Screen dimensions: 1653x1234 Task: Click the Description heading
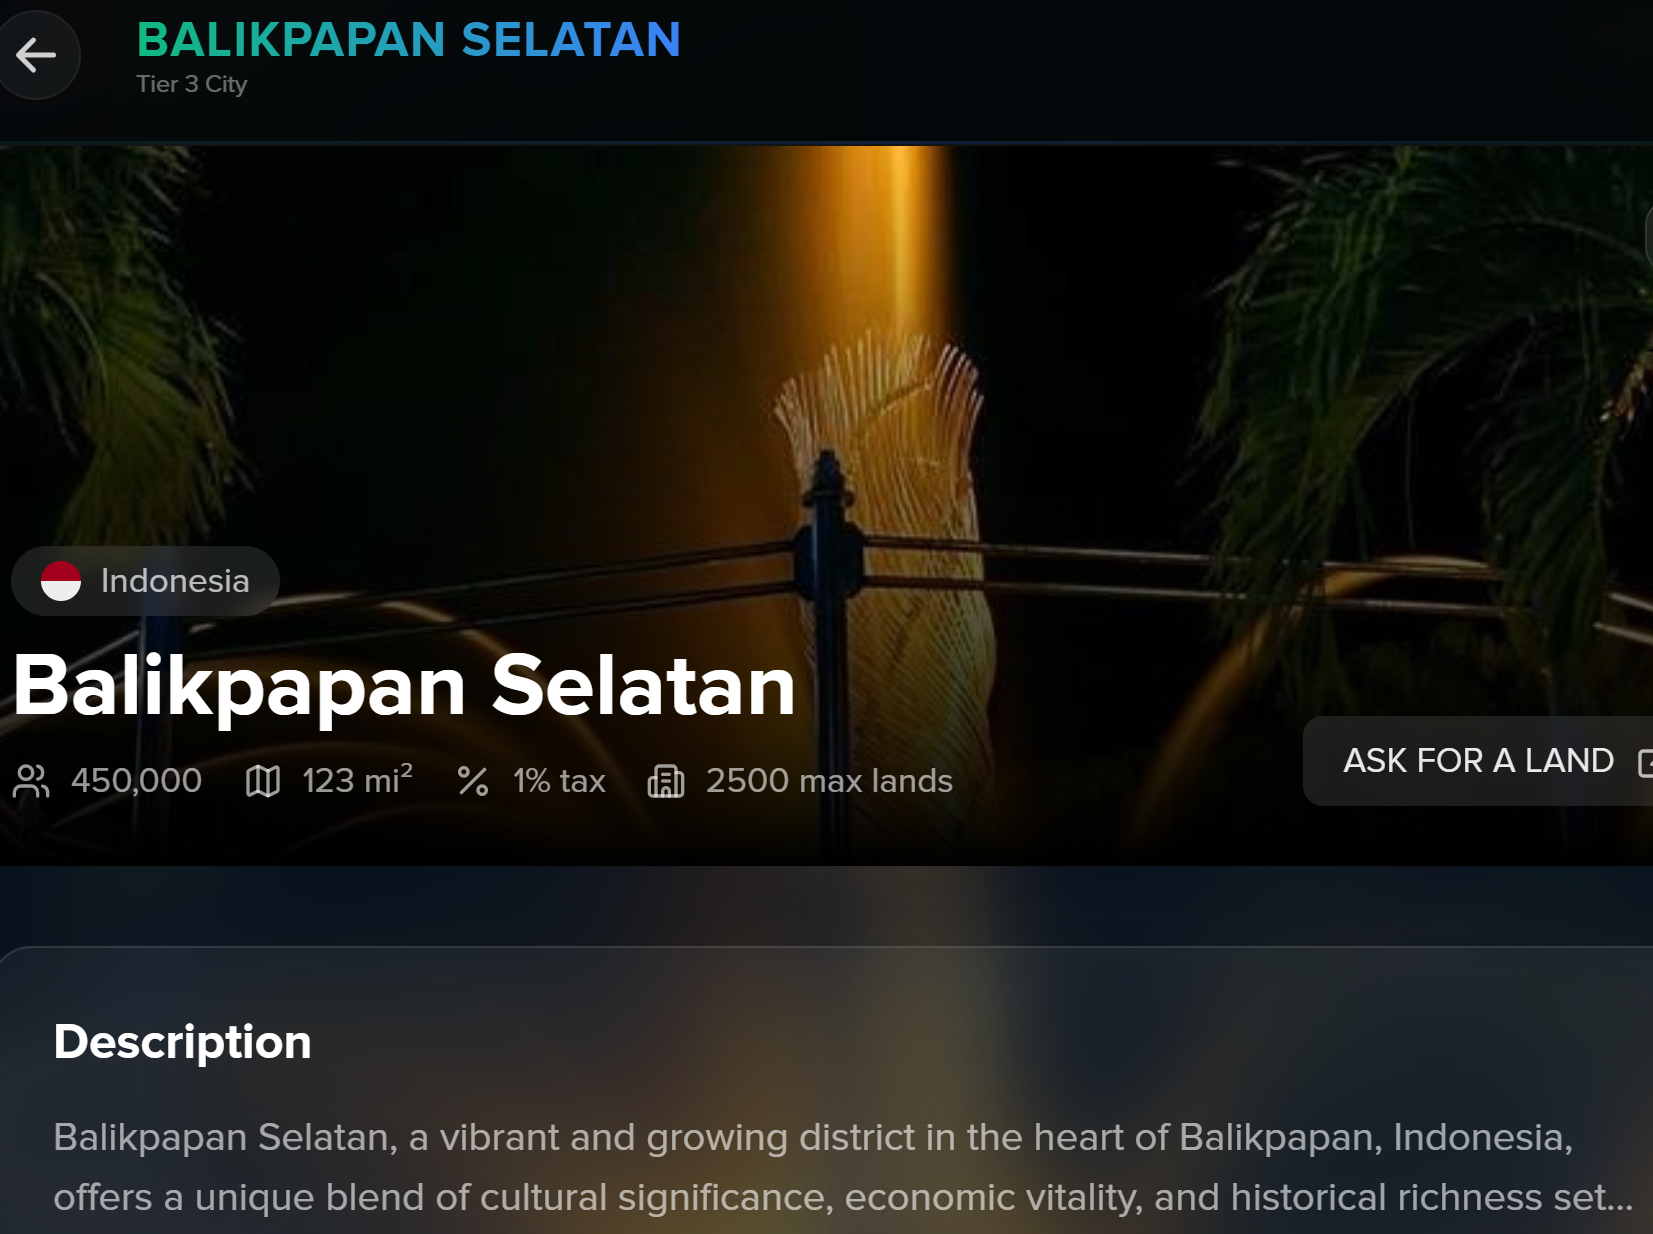click(183, 1042)
